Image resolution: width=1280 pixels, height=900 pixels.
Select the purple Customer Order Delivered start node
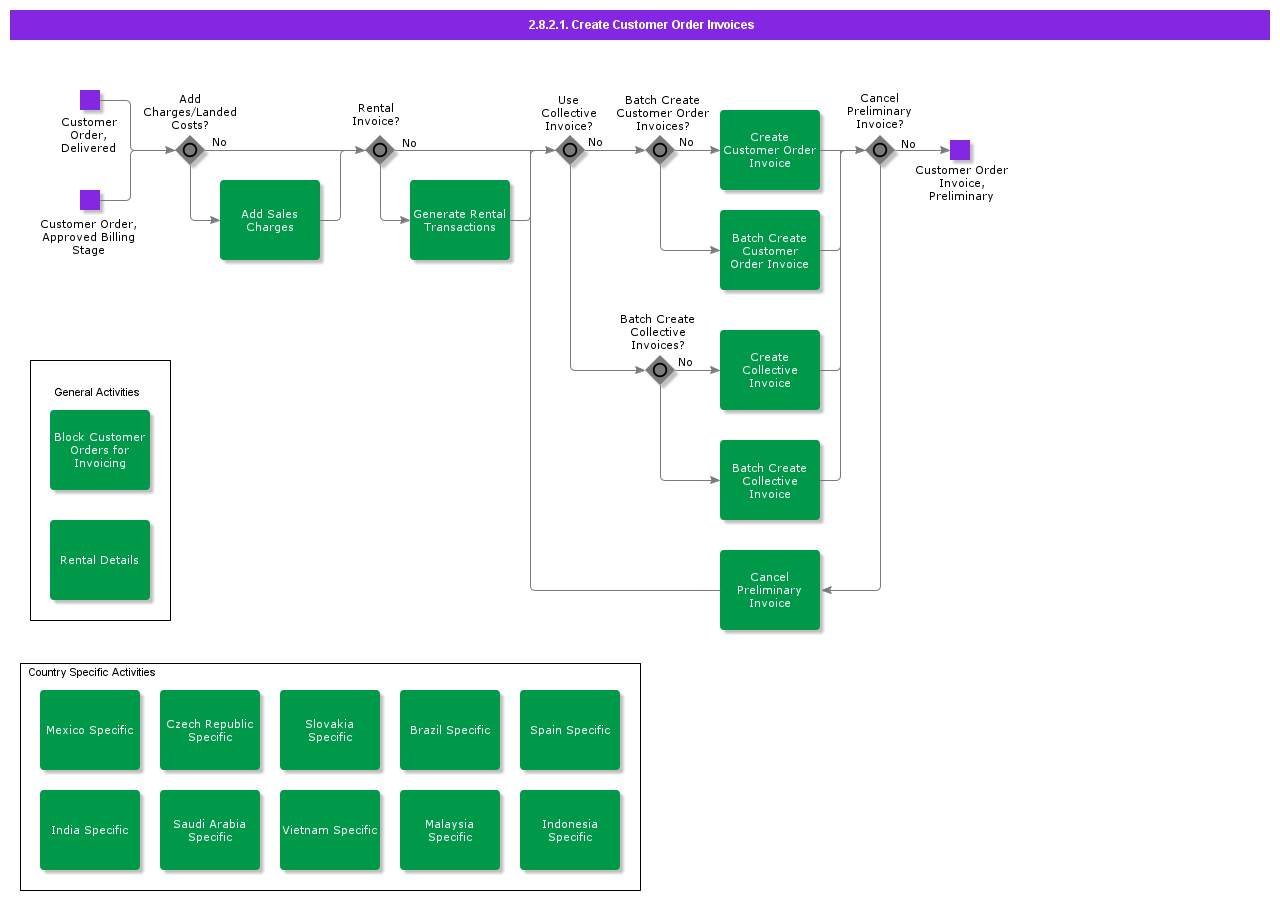pyautogui.click(x=89, y=100)
